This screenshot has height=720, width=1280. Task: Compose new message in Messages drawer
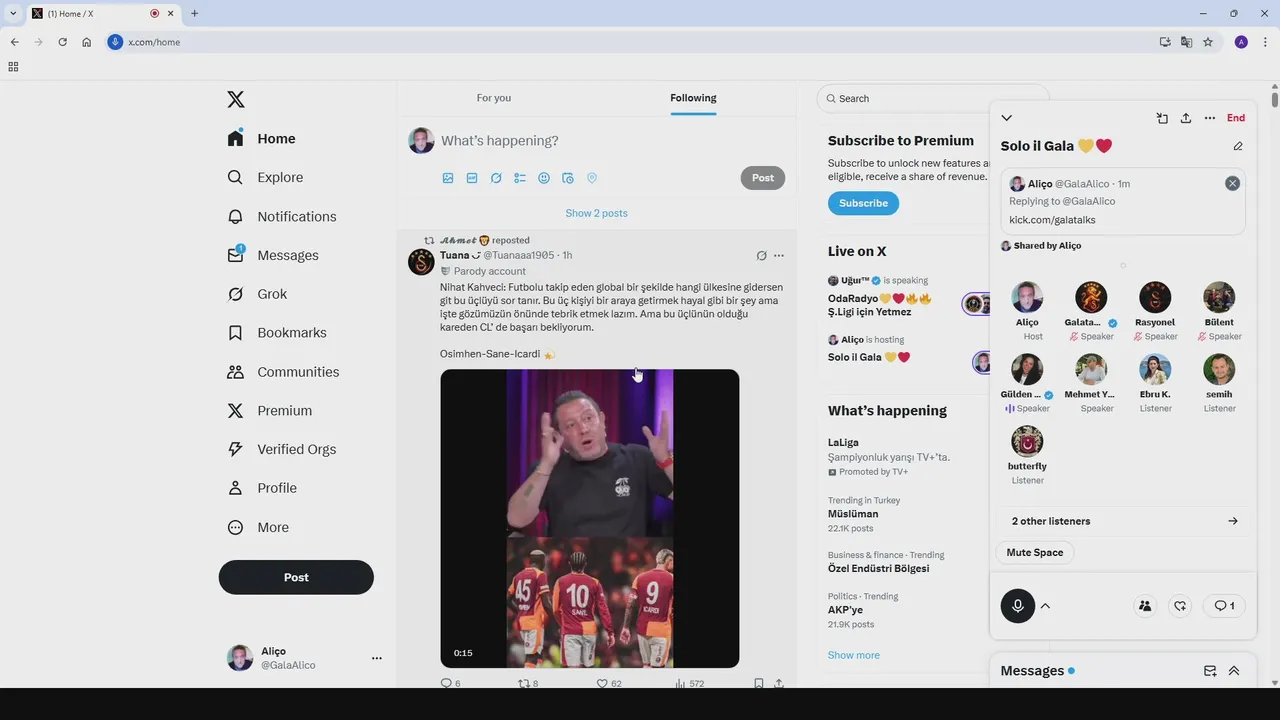1210,671
